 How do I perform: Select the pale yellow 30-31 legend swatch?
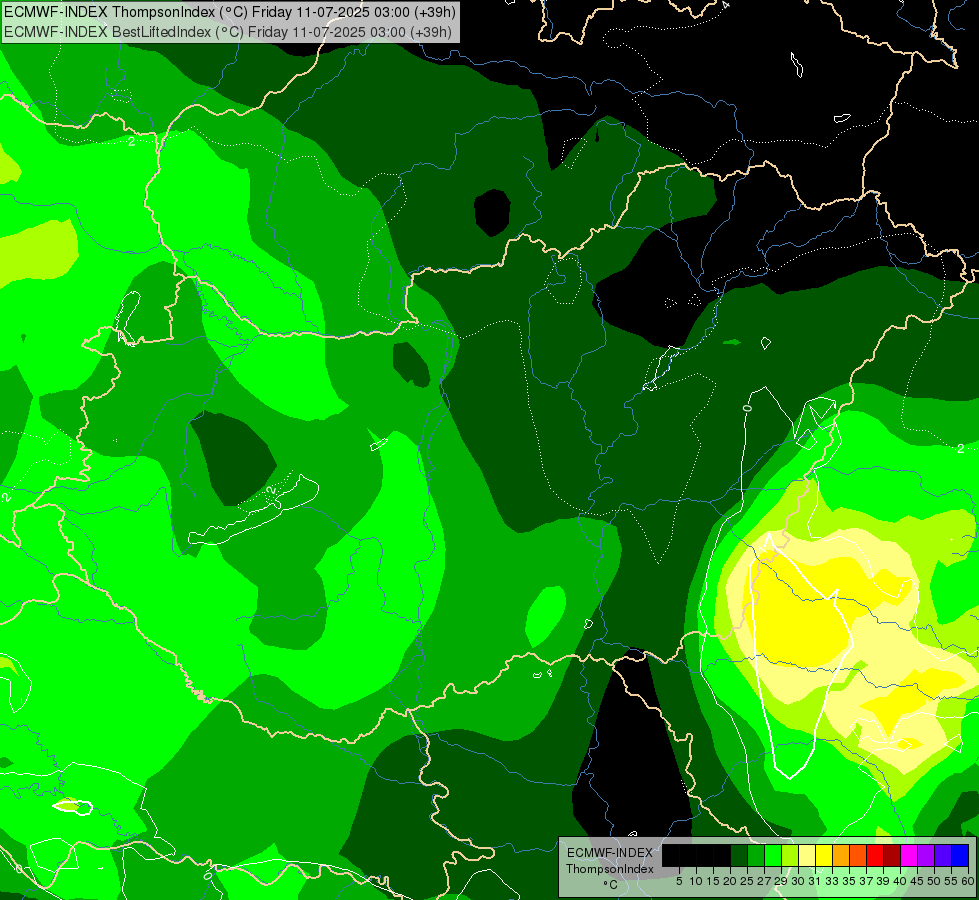point(807,855)
